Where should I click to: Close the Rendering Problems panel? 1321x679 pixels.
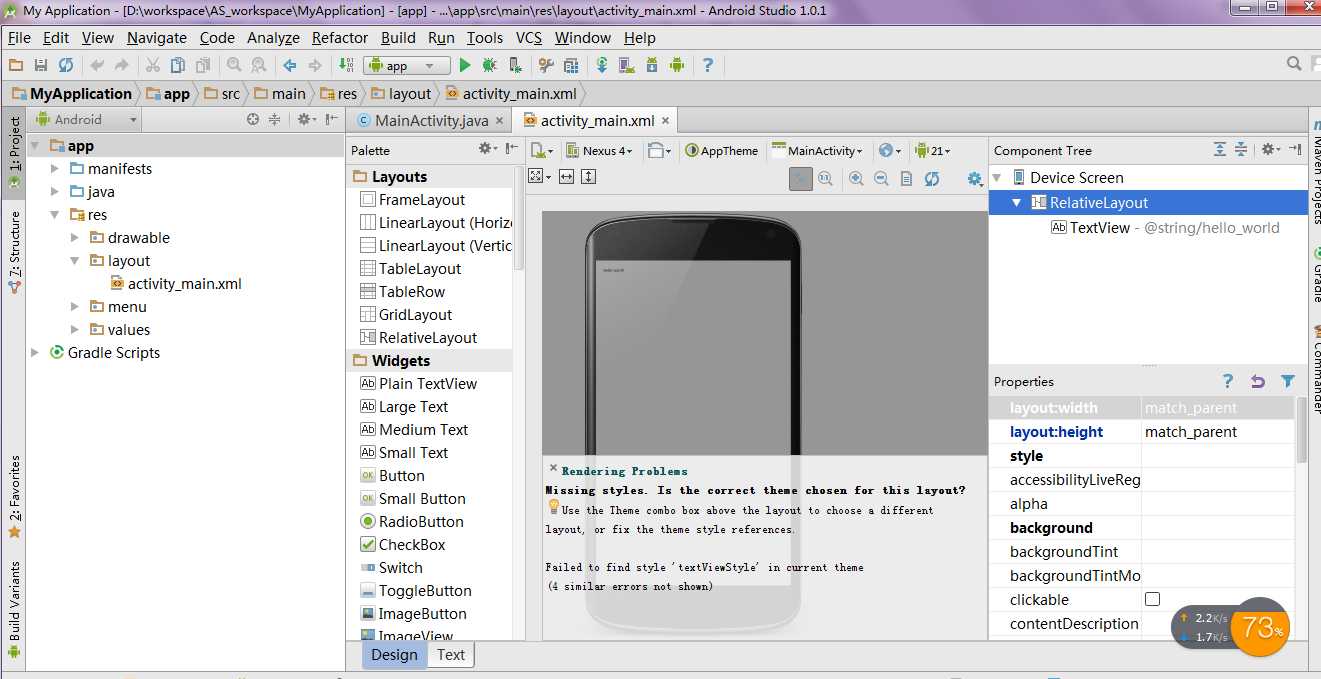[553, 467]
